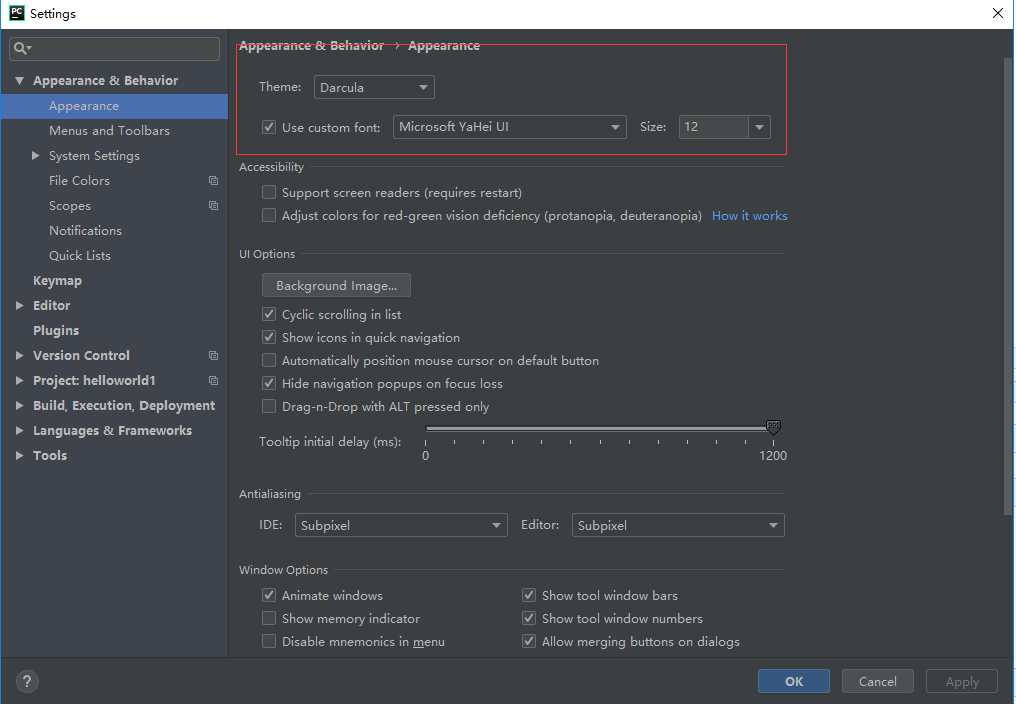The height and width of the screenshot is (704, 1016).
Task: Expand the Project: helloworld1 section
Action: (x=19, y=381)
